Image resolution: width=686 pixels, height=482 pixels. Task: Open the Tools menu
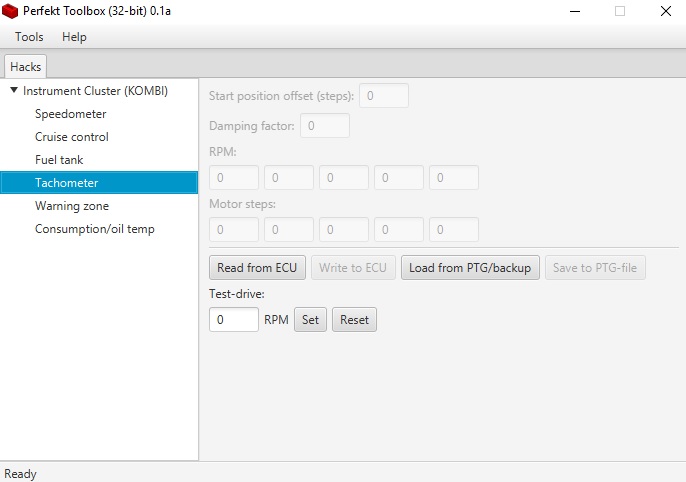29,37
